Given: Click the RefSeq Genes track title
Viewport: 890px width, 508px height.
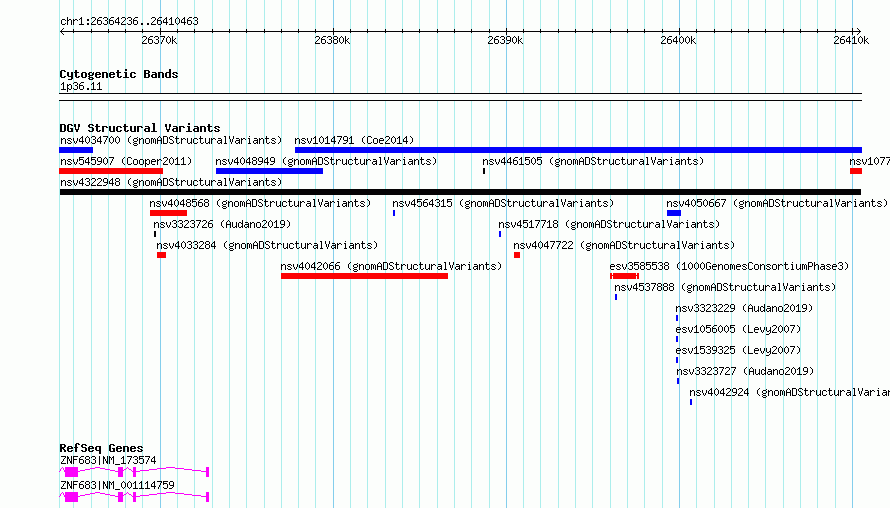Looking at the screenshot, I should pos(101,448).
